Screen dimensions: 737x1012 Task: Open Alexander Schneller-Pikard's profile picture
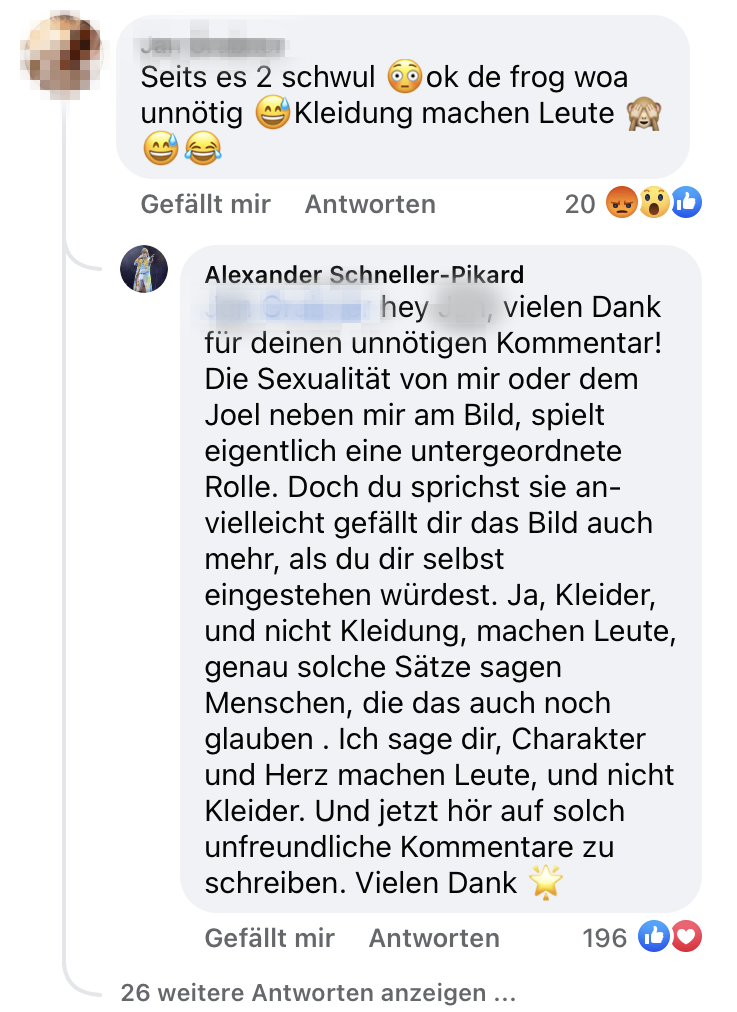click(x=143, y=268)
